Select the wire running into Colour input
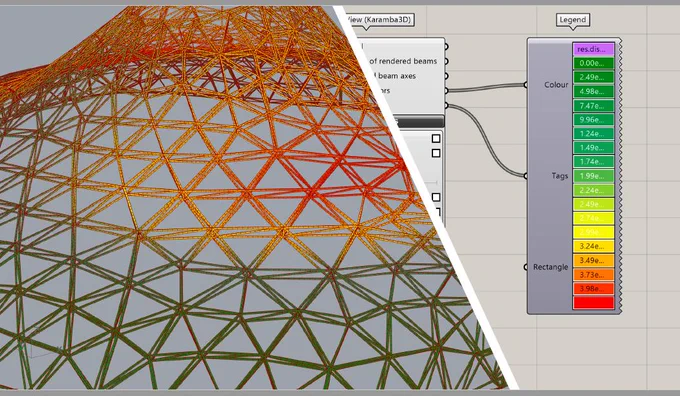Viewport: 680px width, 396px height. [486, 88]
